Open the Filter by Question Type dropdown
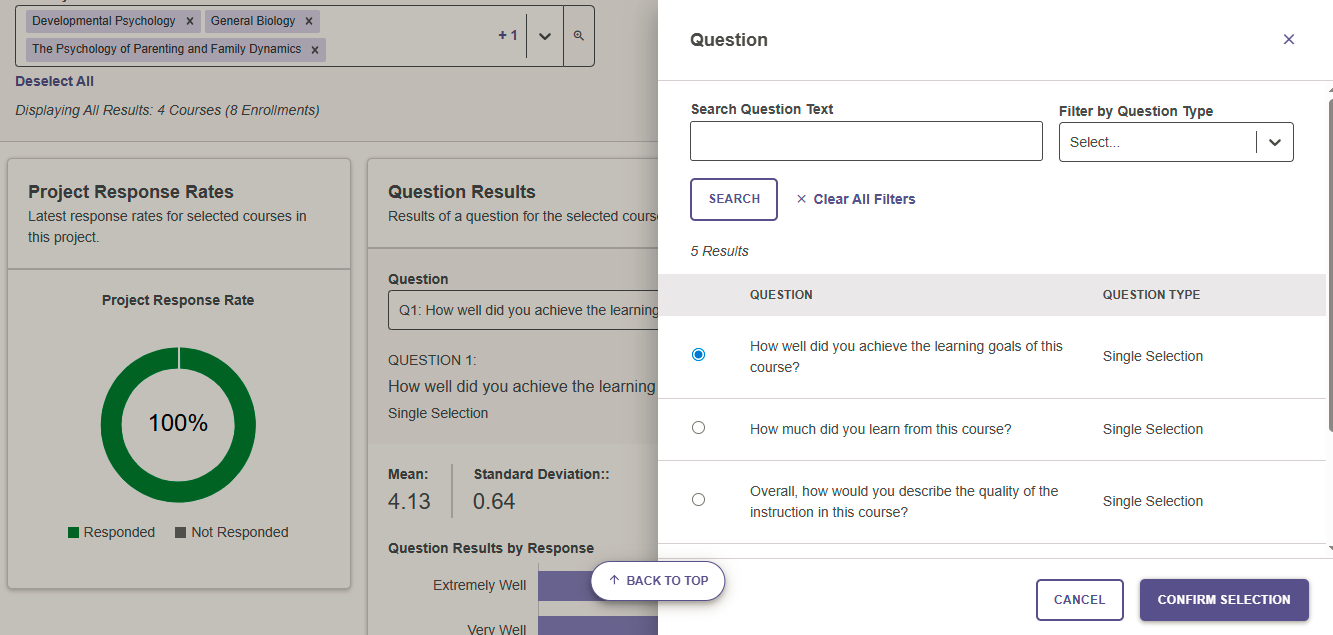The height and width of the screenshot is (635, 1333). [1176, 142]
